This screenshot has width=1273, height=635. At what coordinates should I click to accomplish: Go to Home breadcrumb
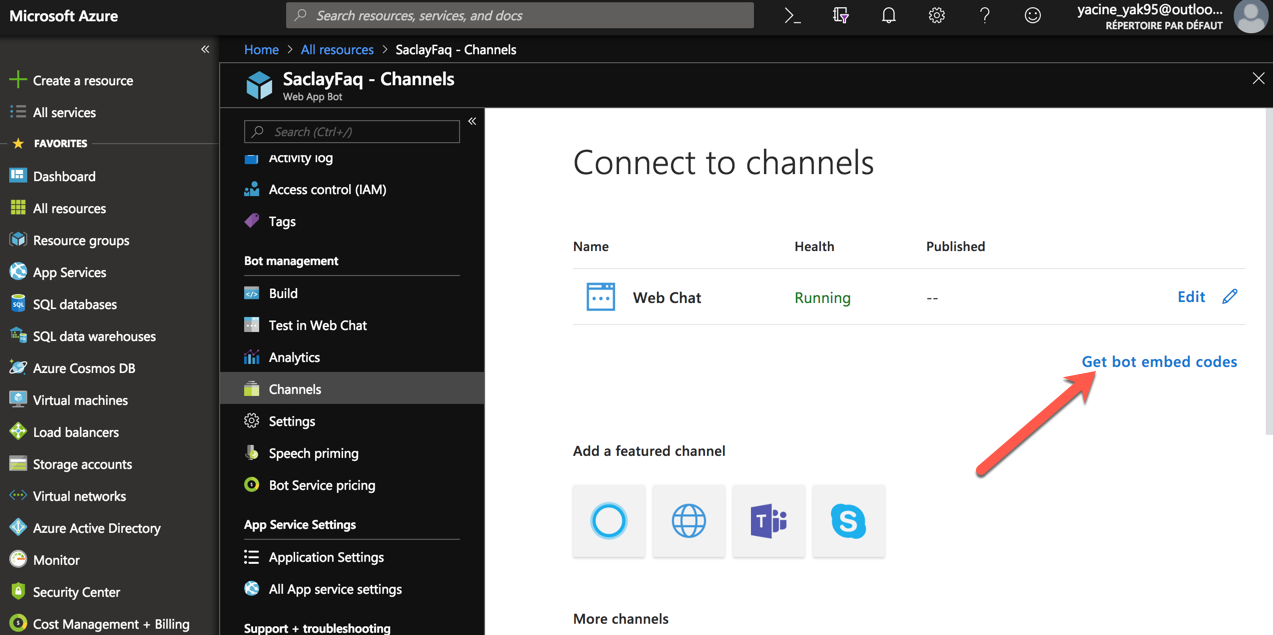pyautogui.click(x=261, y=49)
